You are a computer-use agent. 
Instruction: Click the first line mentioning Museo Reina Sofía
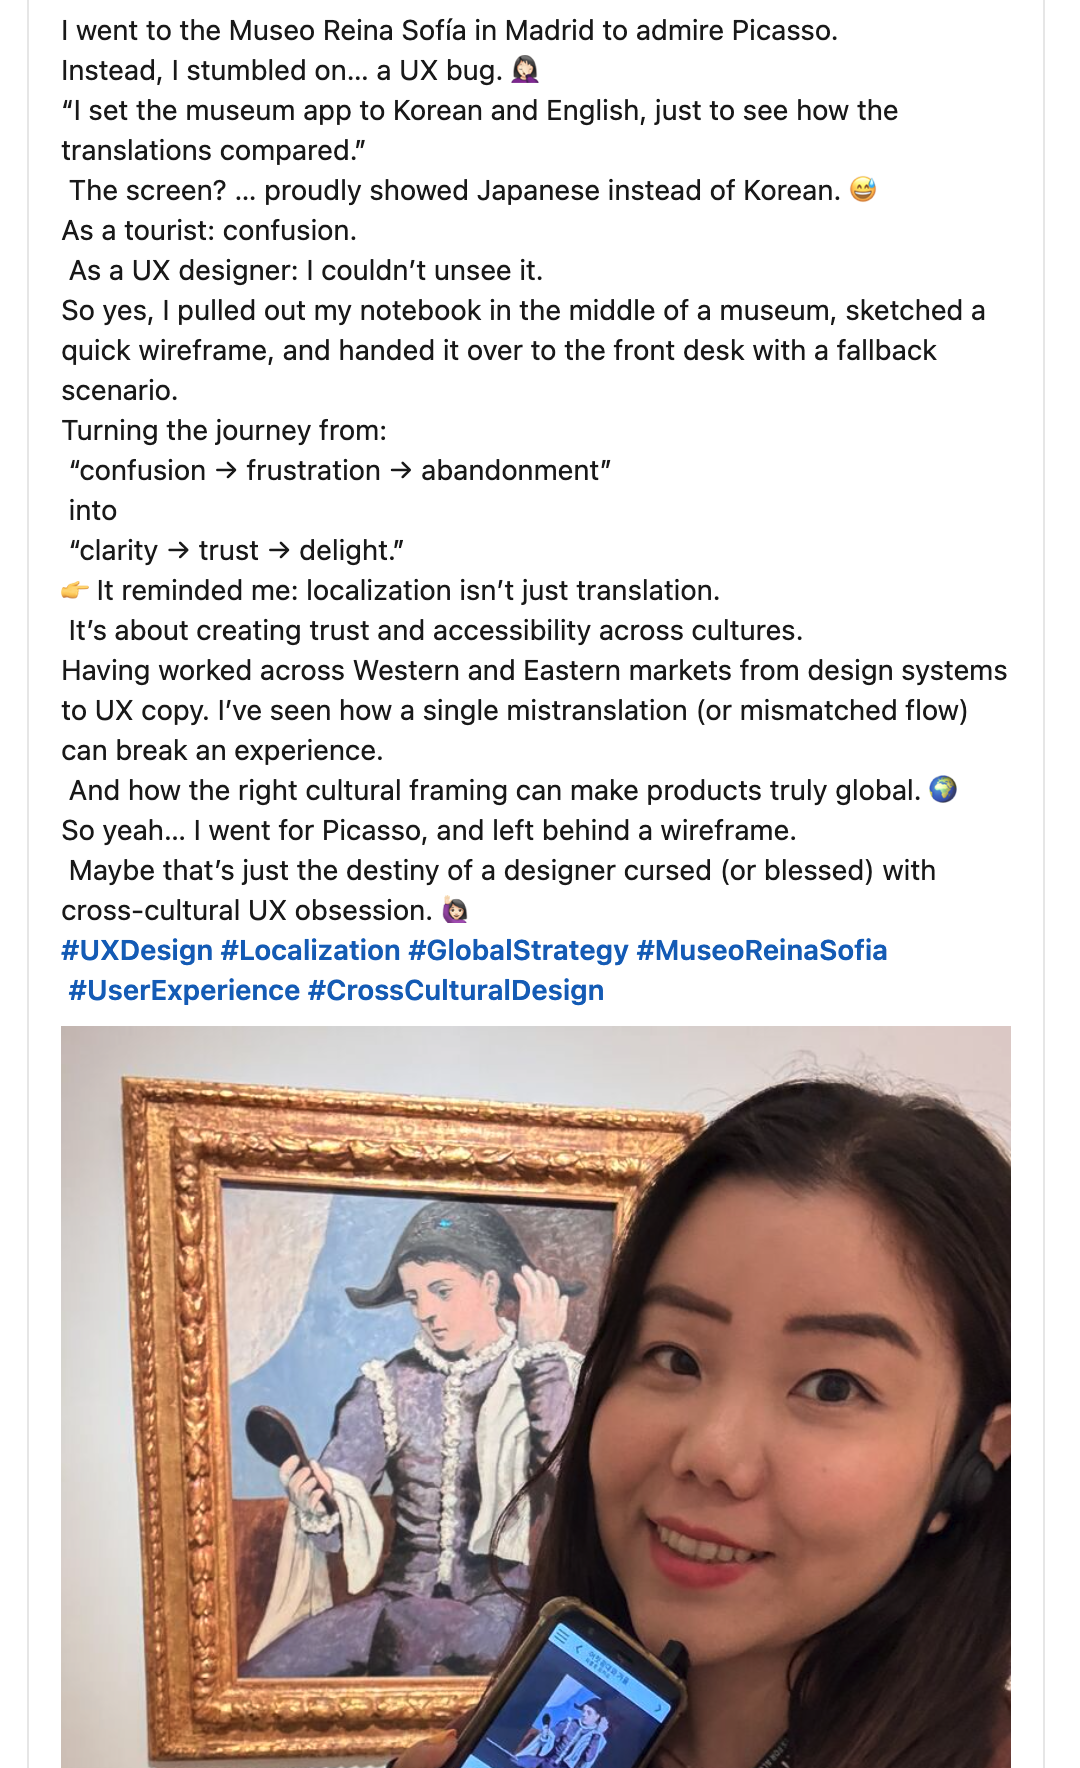pos(449,30)
